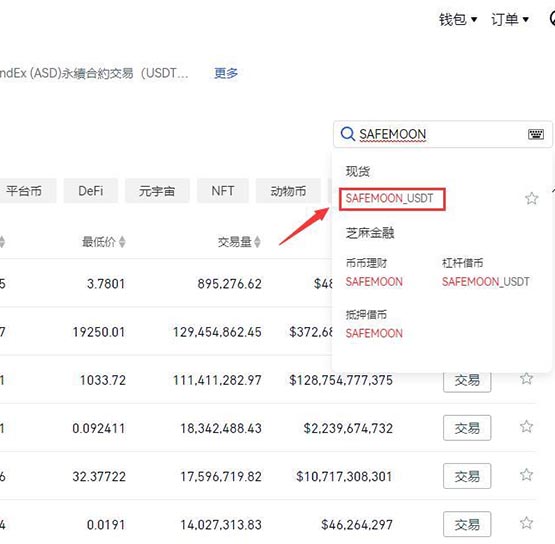This screenshot has height=544, width=555.
Task: Click the $46,264,297 market cap cell
Action: 357,525
